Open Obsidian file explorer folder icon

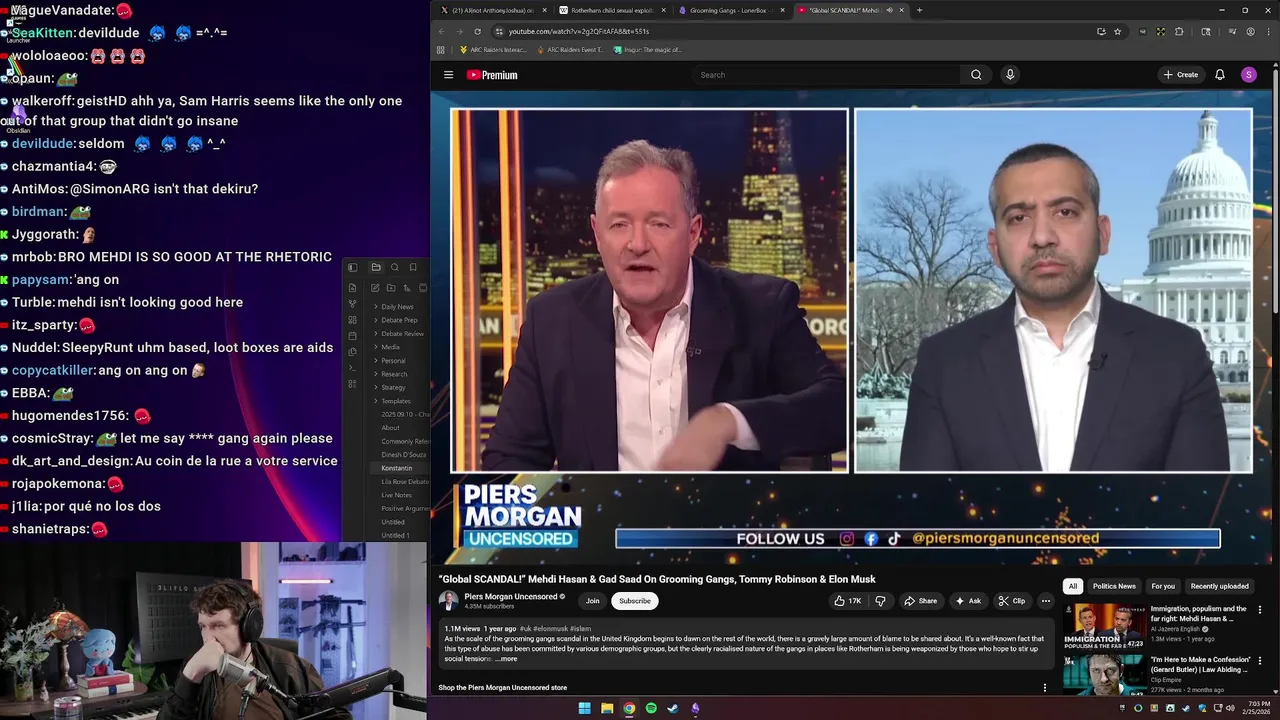click(376, 267)
